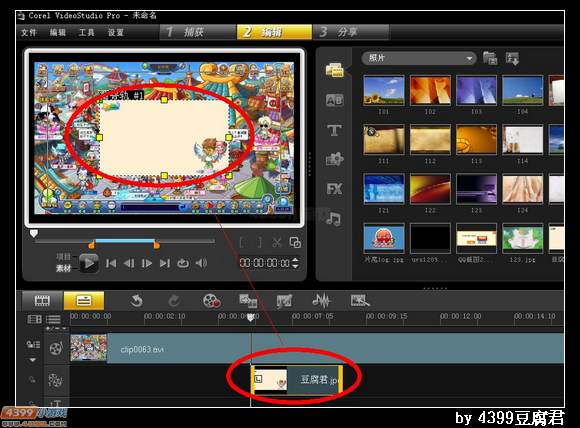Open the Sound Mixer waveform icon

point(321,300)
